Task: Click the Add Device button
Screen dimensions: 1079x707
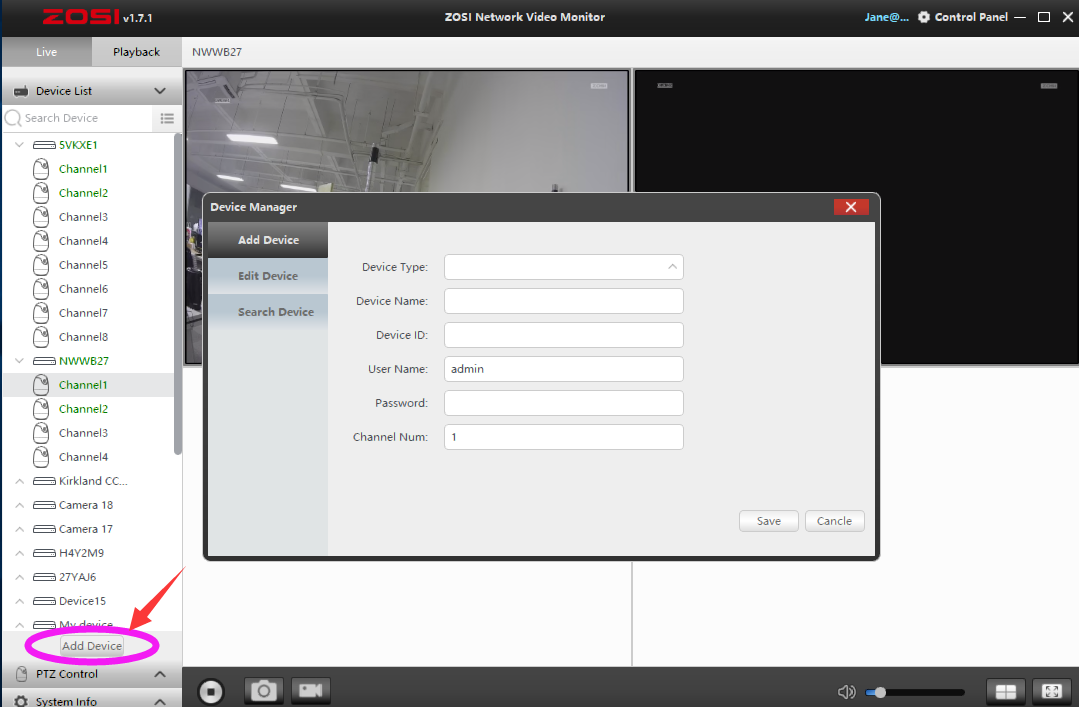Action: [92, 646]
